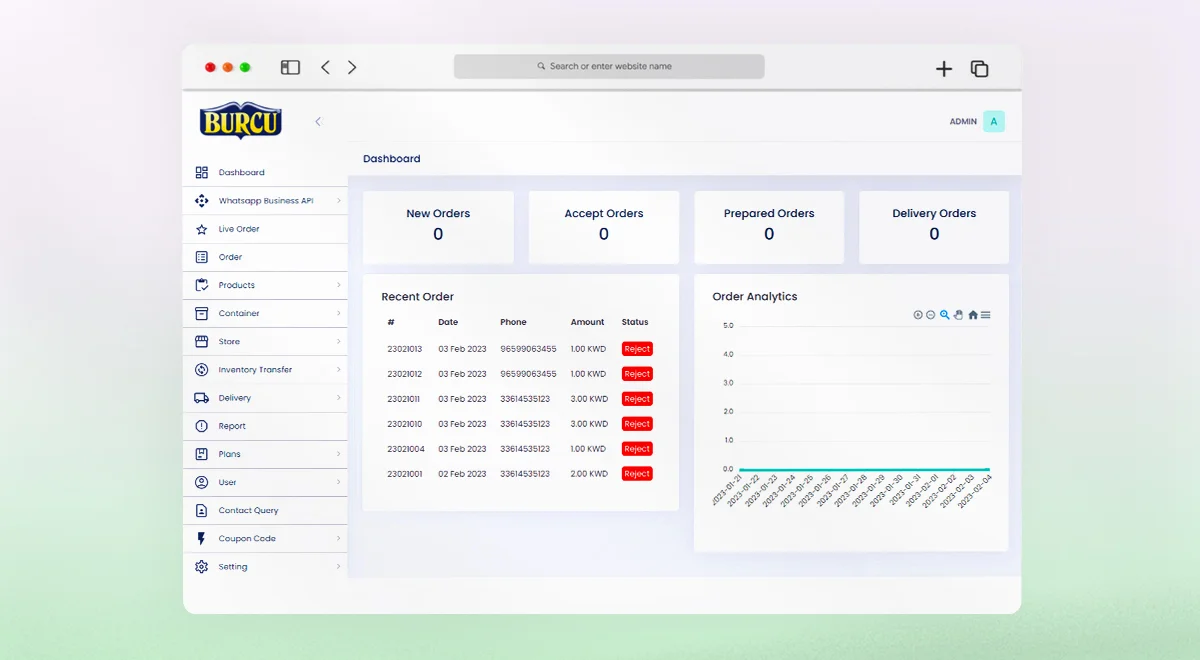Collapse the sidebar with the chevron
Image resolution: width=1200 pixels, height=660 pixels.
(x=318, y=122)
